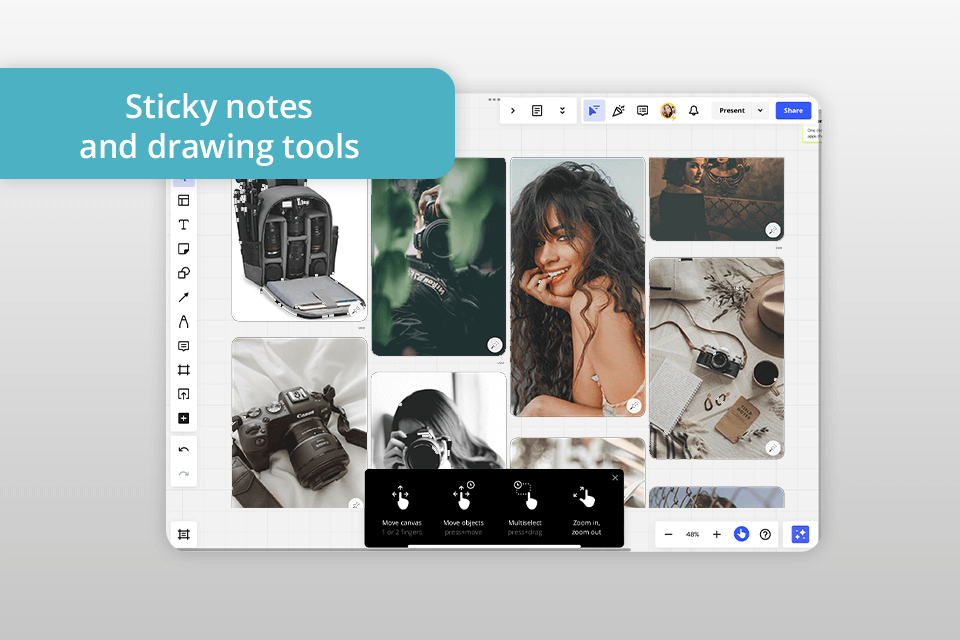Redo the last action
This screenshot has width=960, height=640.
[x=183, y=473]
